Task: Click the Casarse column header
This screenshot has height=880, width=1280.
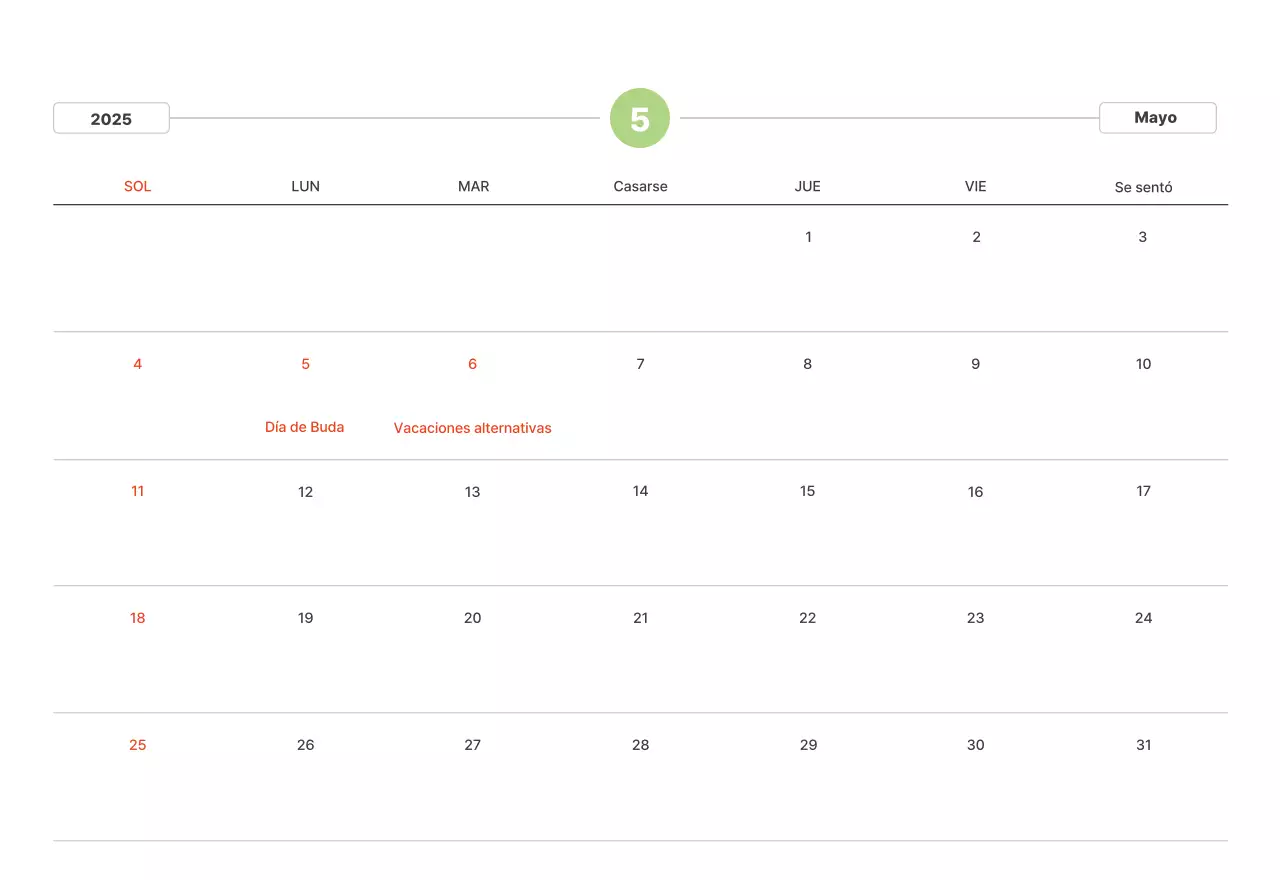Action: (640, 187)
